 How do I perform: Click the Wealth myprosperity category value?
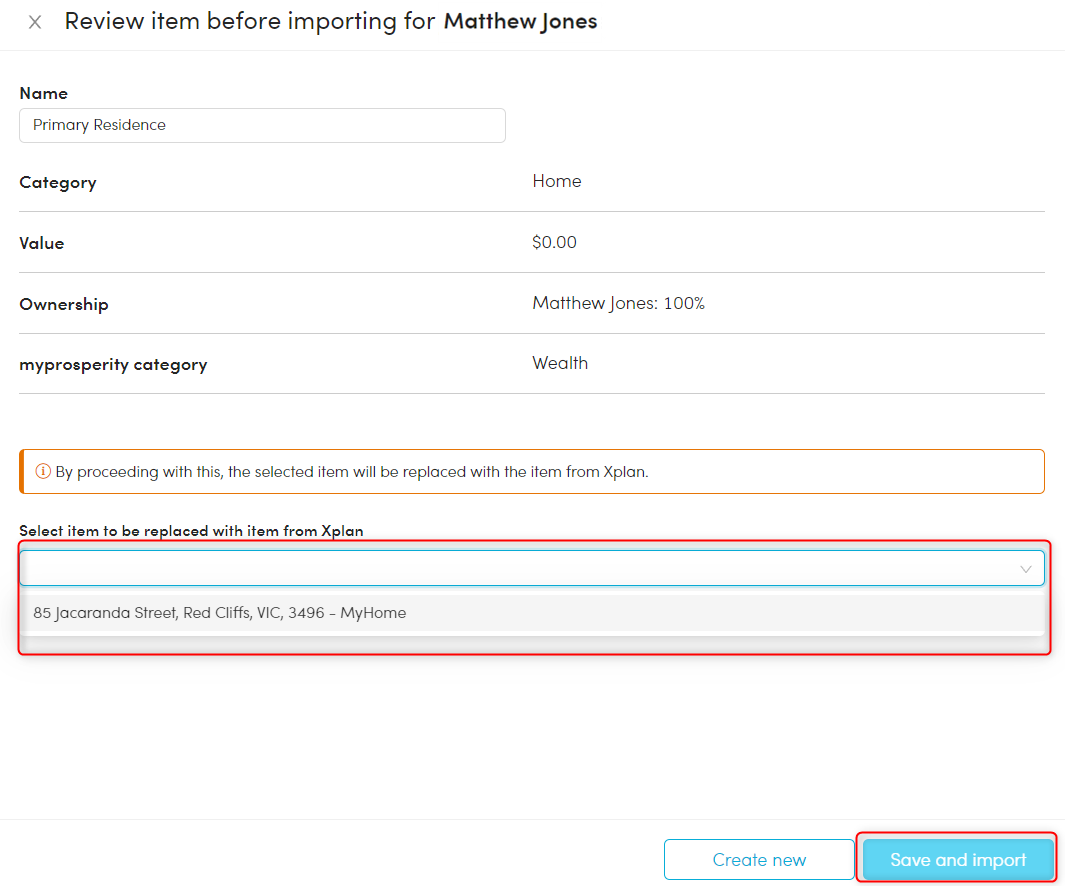[x=560, y=363]
